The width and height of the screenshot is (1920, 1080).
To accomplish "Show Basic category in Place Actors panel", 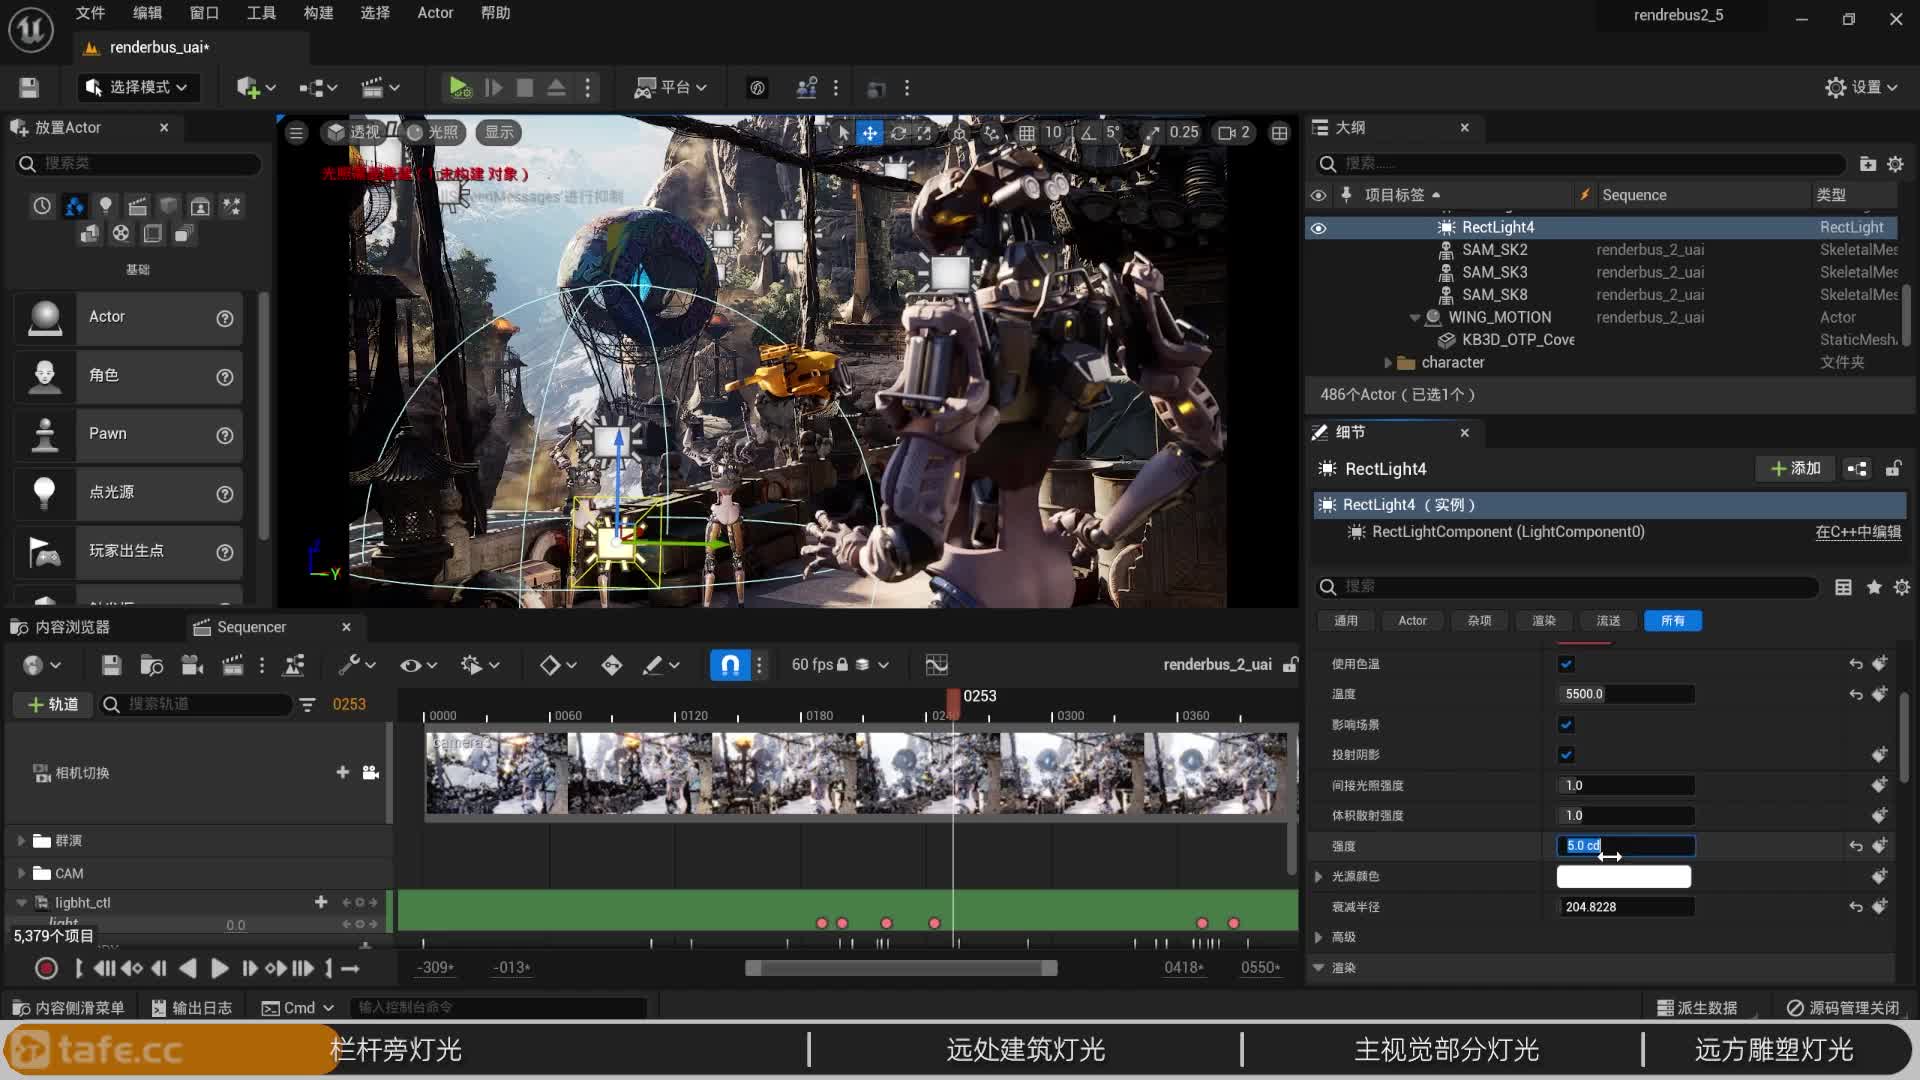I will [74, 206].
